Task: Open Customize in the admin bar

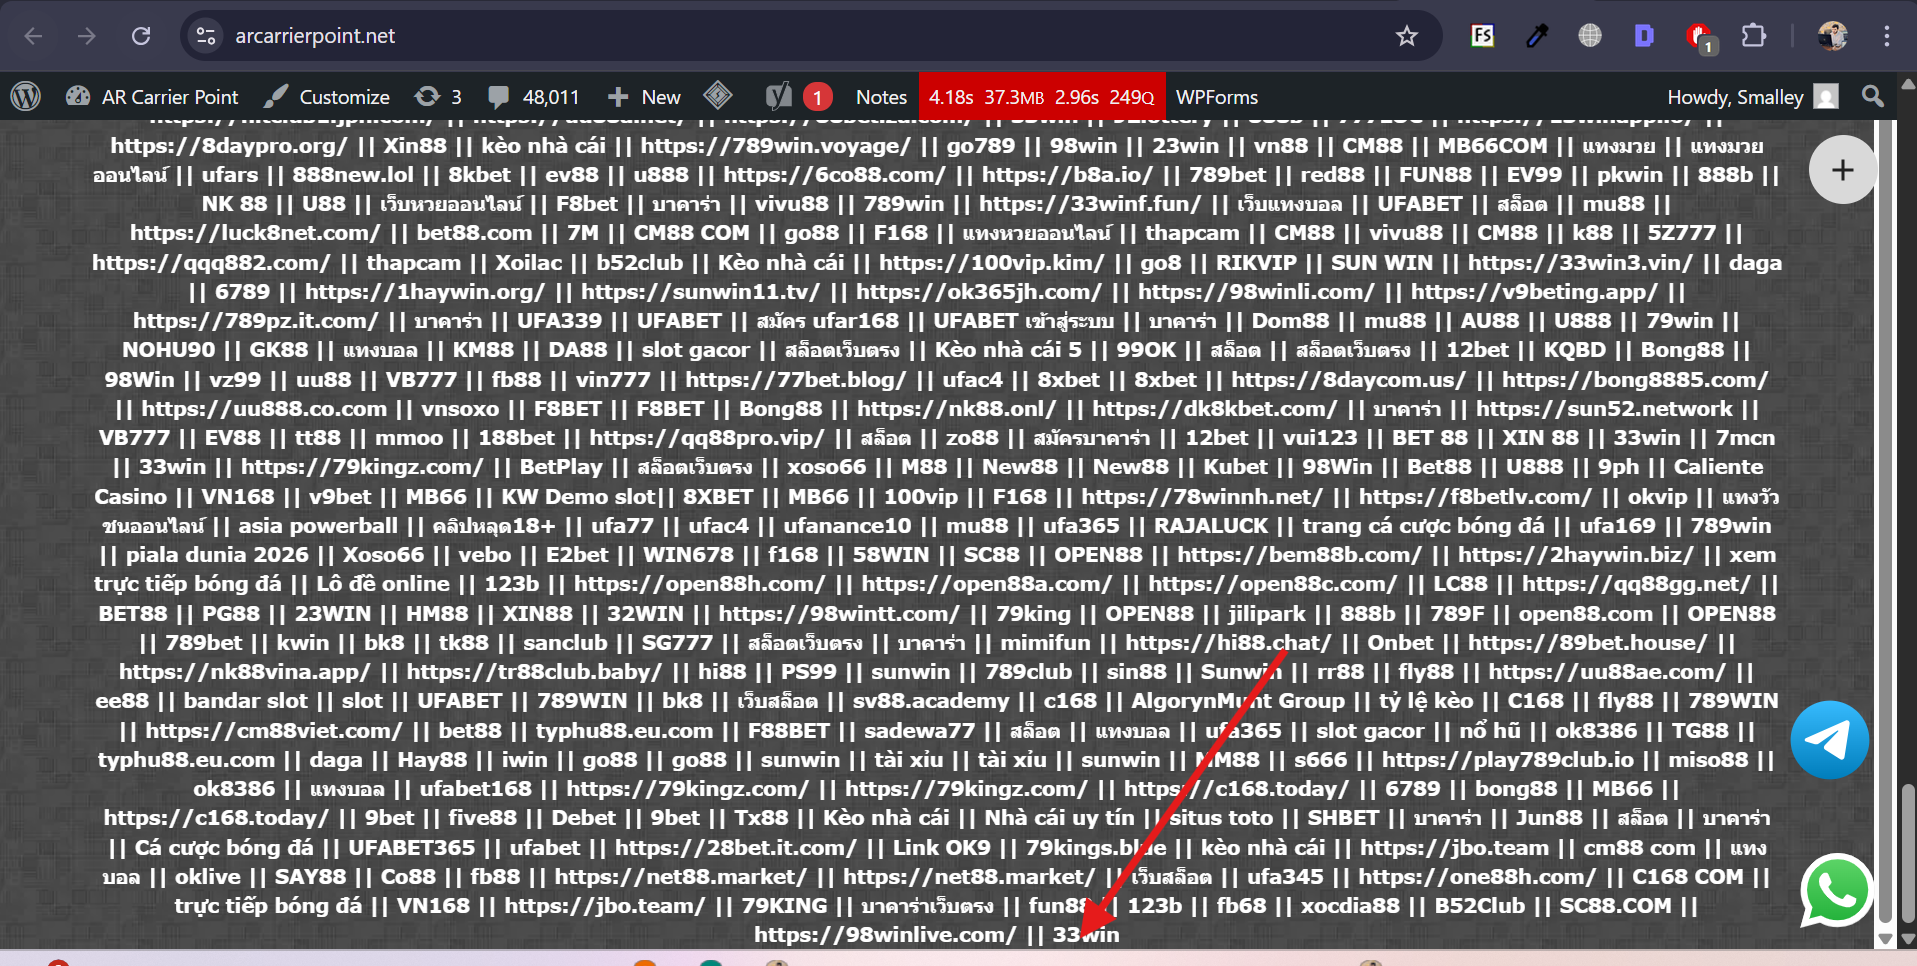Action: [x=327, y=97]
